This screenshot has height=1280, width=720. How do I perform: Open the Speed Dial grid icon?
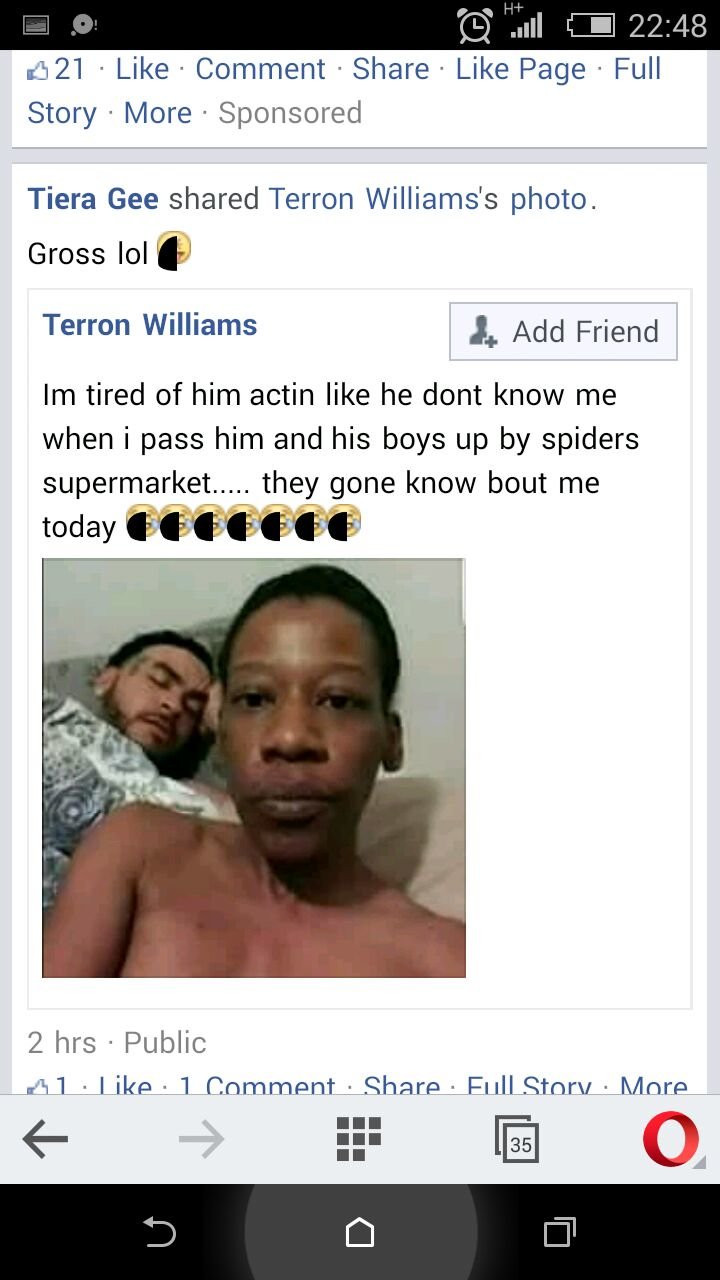coord(359,1139)
